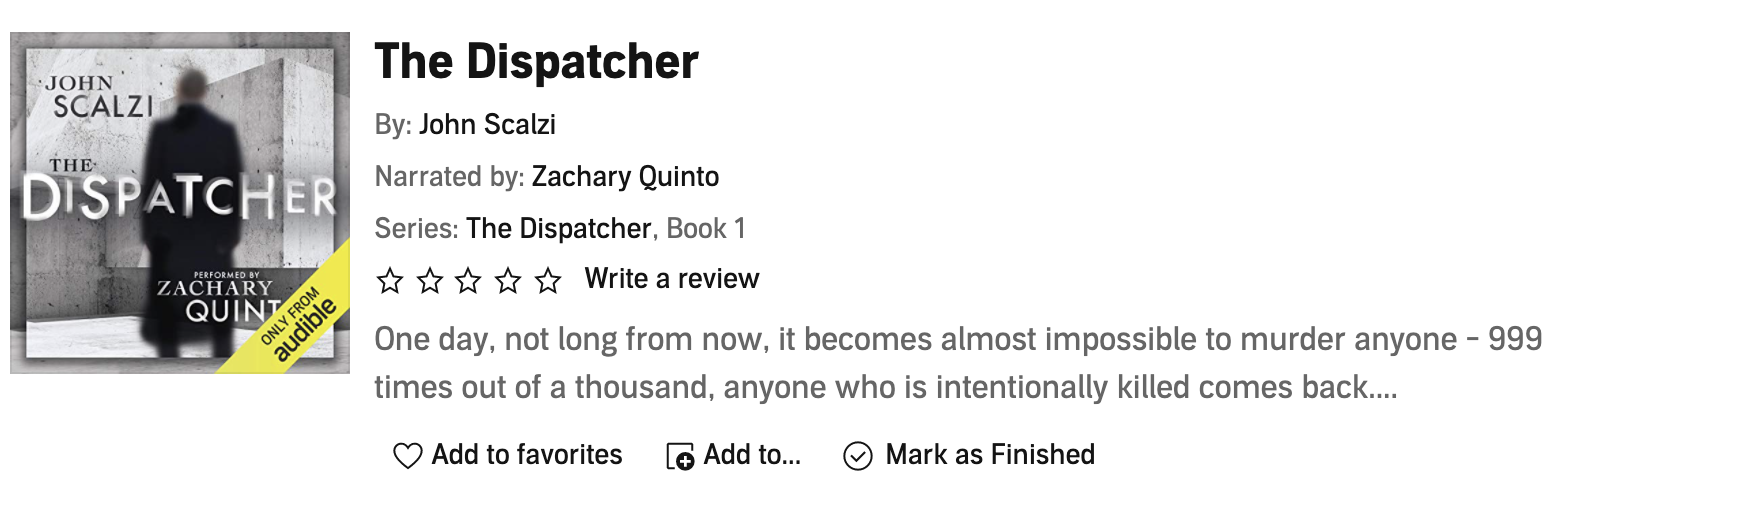Rate the book one star
The height and width of the screenshot is (520, 1760).
coord(390,281)
